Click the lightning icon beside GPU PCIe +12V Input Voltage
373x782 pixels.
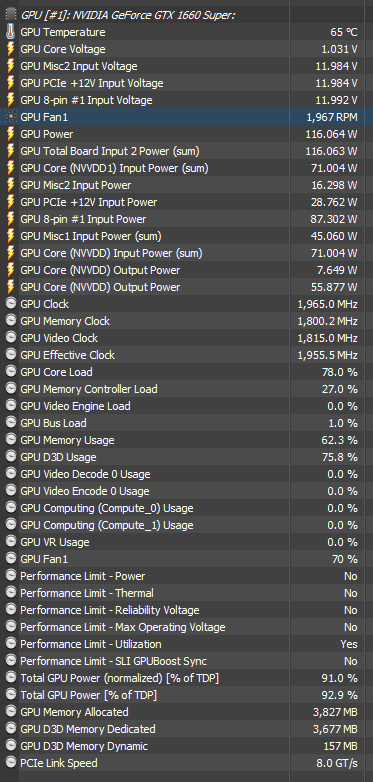[x=10, y=83]
